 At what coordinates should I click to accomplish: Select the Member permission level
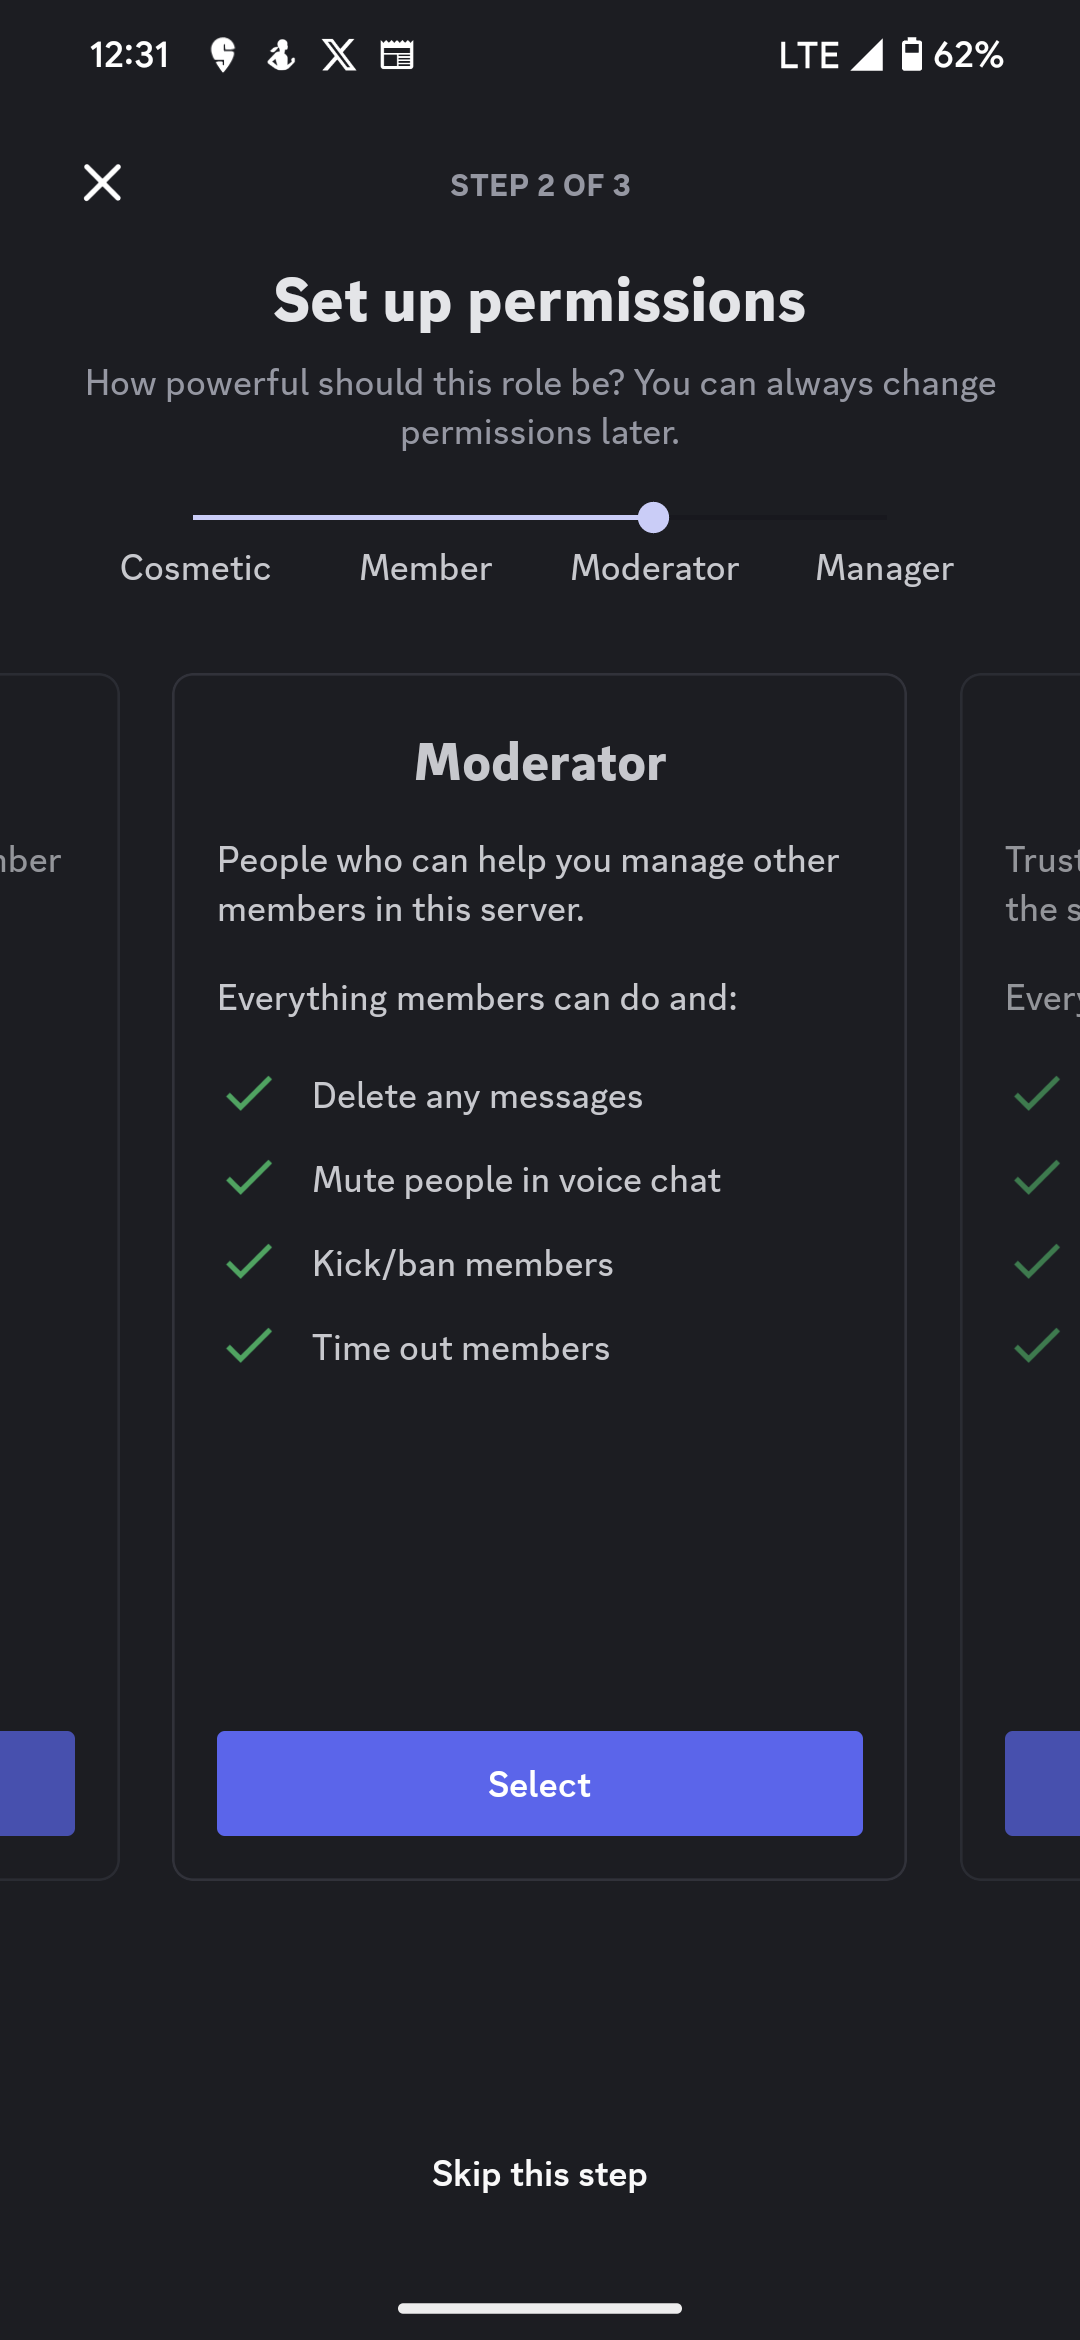point(424,567)
